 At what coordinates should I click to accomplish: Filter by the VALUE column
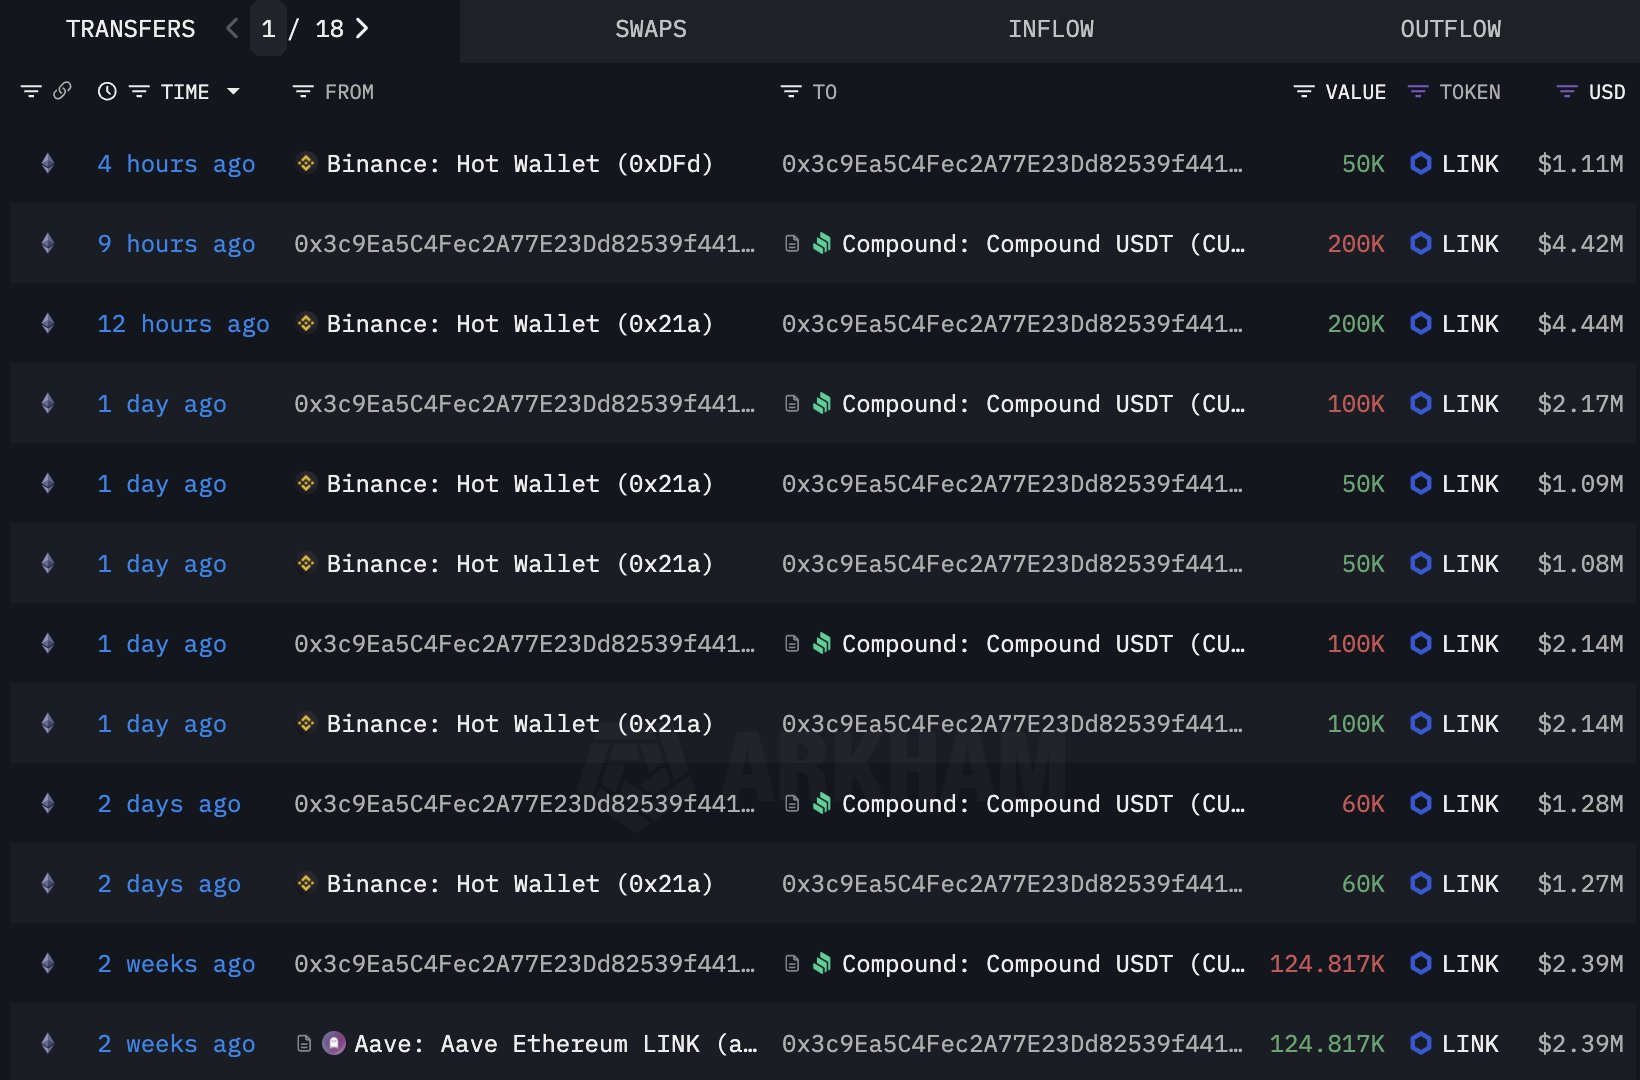tap(1304, 92)
